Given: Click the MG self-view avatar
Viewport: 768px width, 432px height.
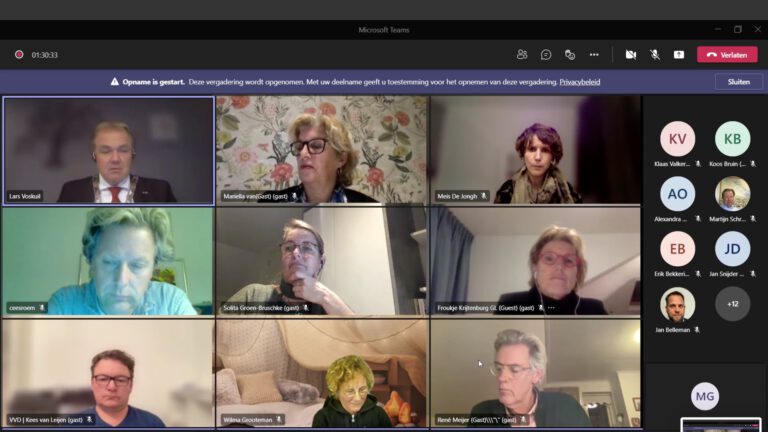Looking at the screenshot, I should (705, 396).
